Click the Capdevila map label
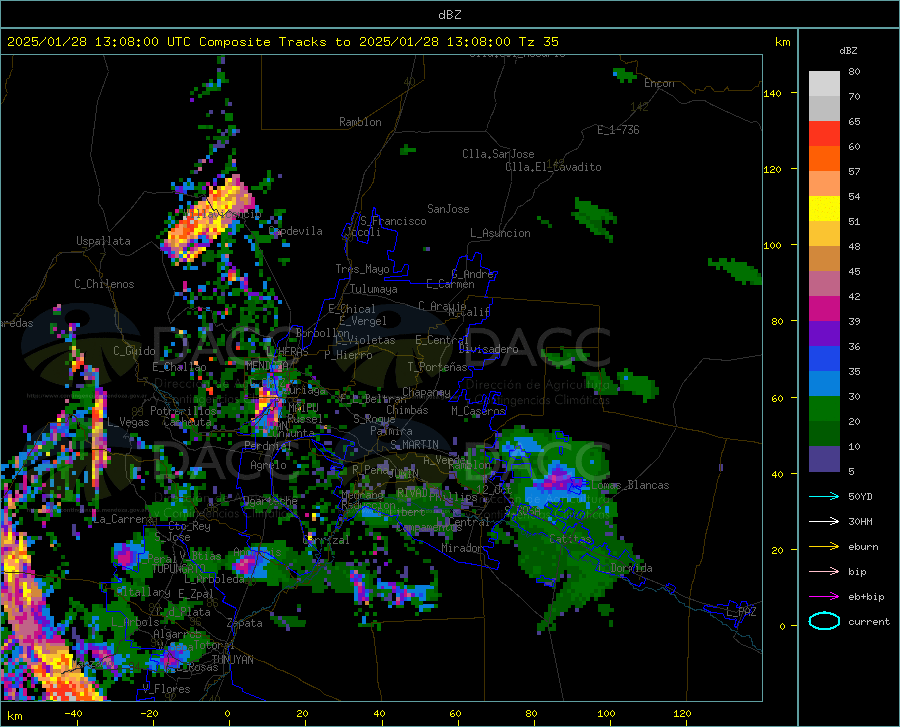900x727 pixels. [x=296, y=231]
